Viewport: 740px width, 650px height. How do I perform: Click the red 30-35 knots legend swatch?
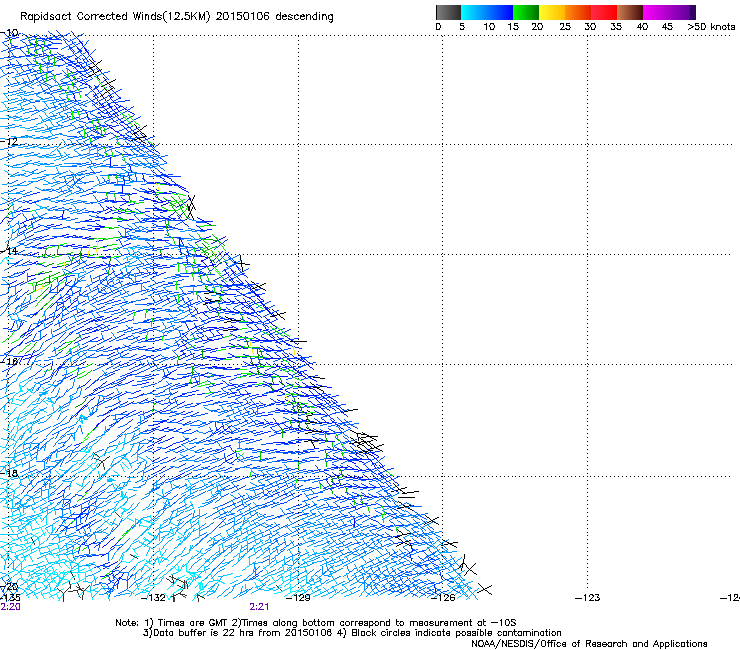click(x=604, y=12)
